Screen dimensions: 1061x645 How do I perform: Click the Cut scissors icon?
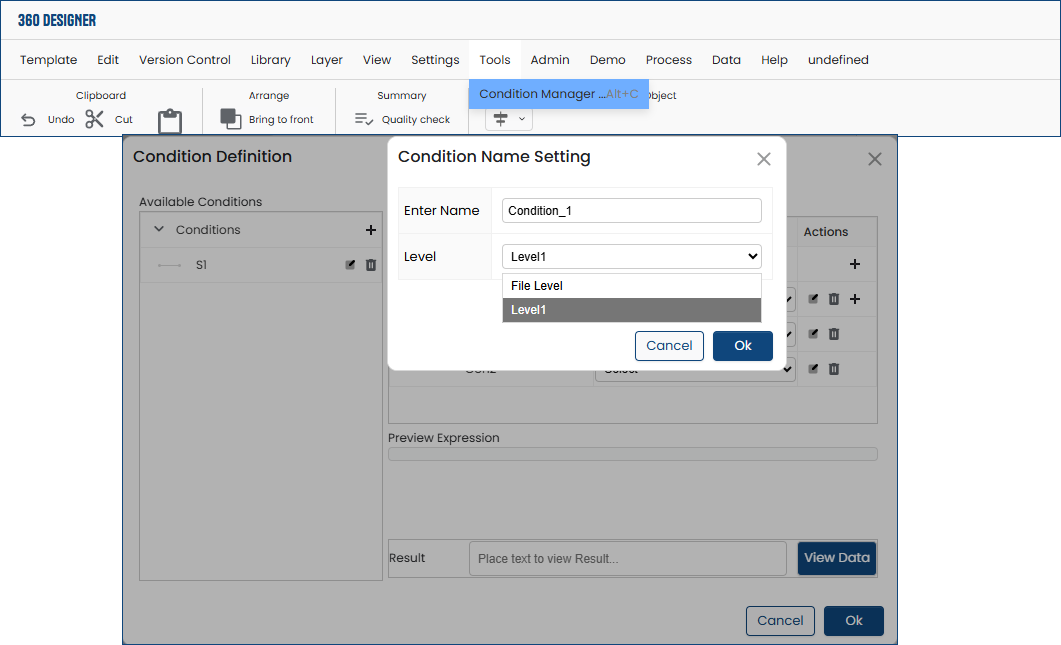coord(95,120)
